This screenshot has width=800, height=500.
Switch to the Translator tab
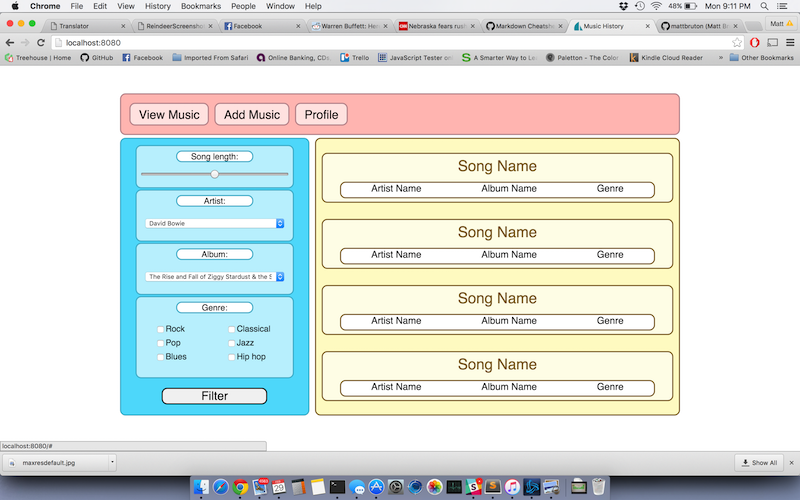pyautogui.click(x=87, y=26)
